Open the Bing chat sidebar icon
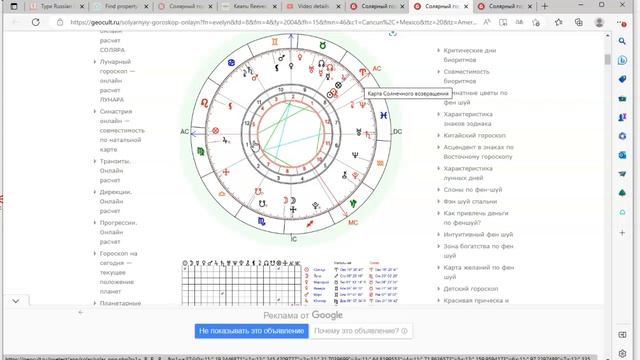The height and width of the screenshot is (360, 640). [x=622, y=60]
